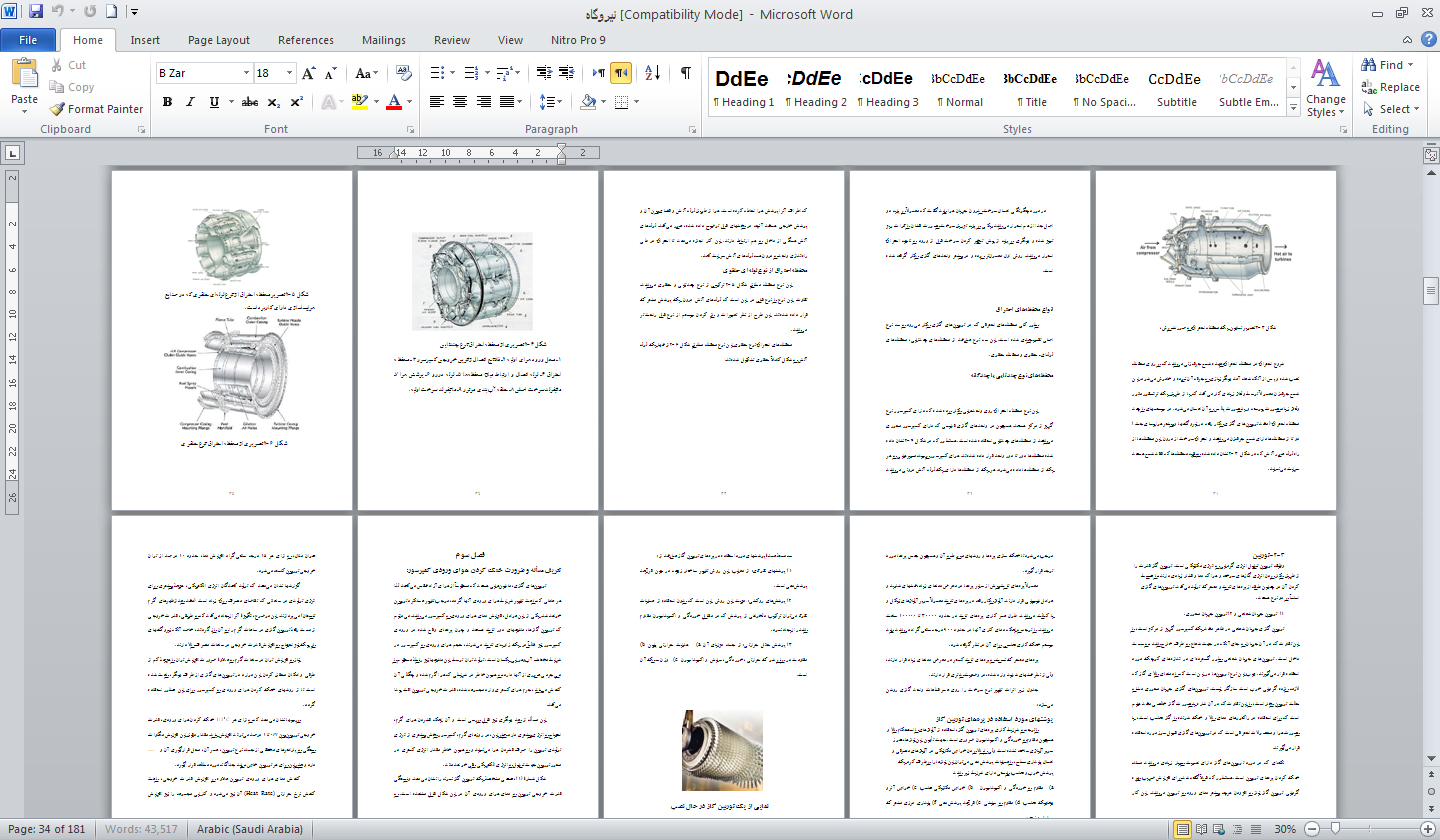Toggle right-to-left text direction

coord(621,73)
